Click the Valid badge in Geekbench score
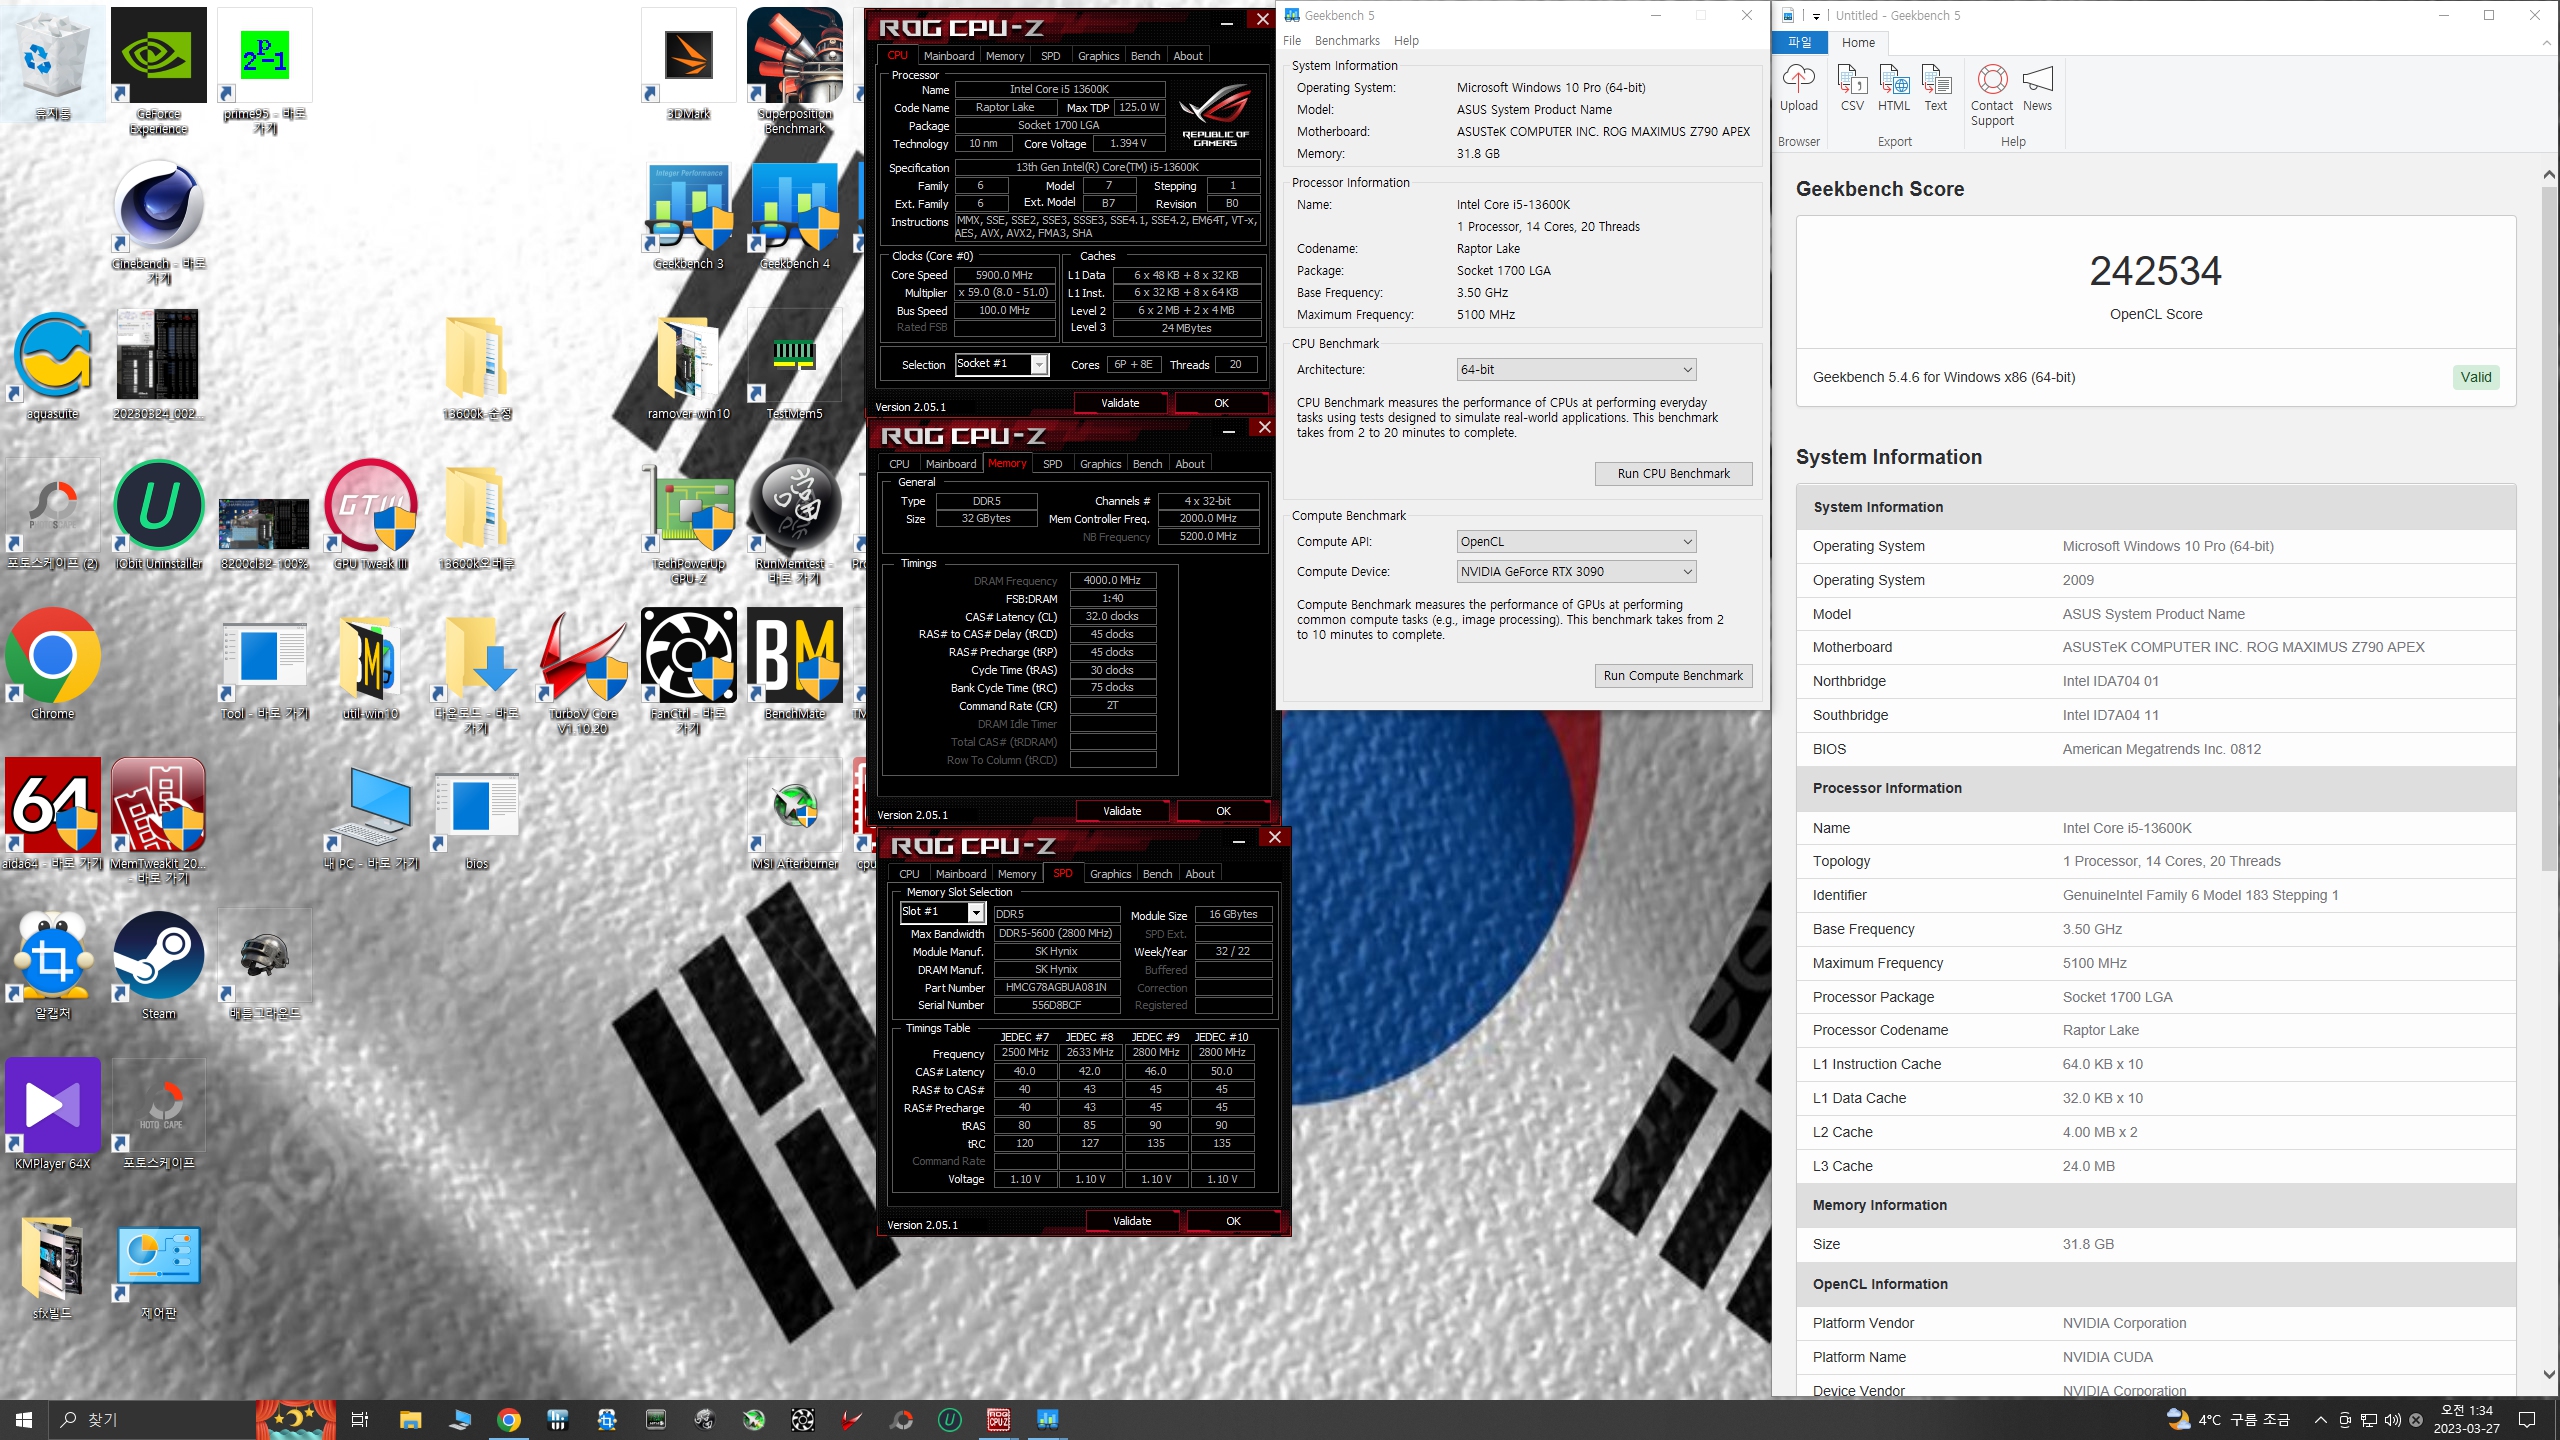 tap(2476, 377)
